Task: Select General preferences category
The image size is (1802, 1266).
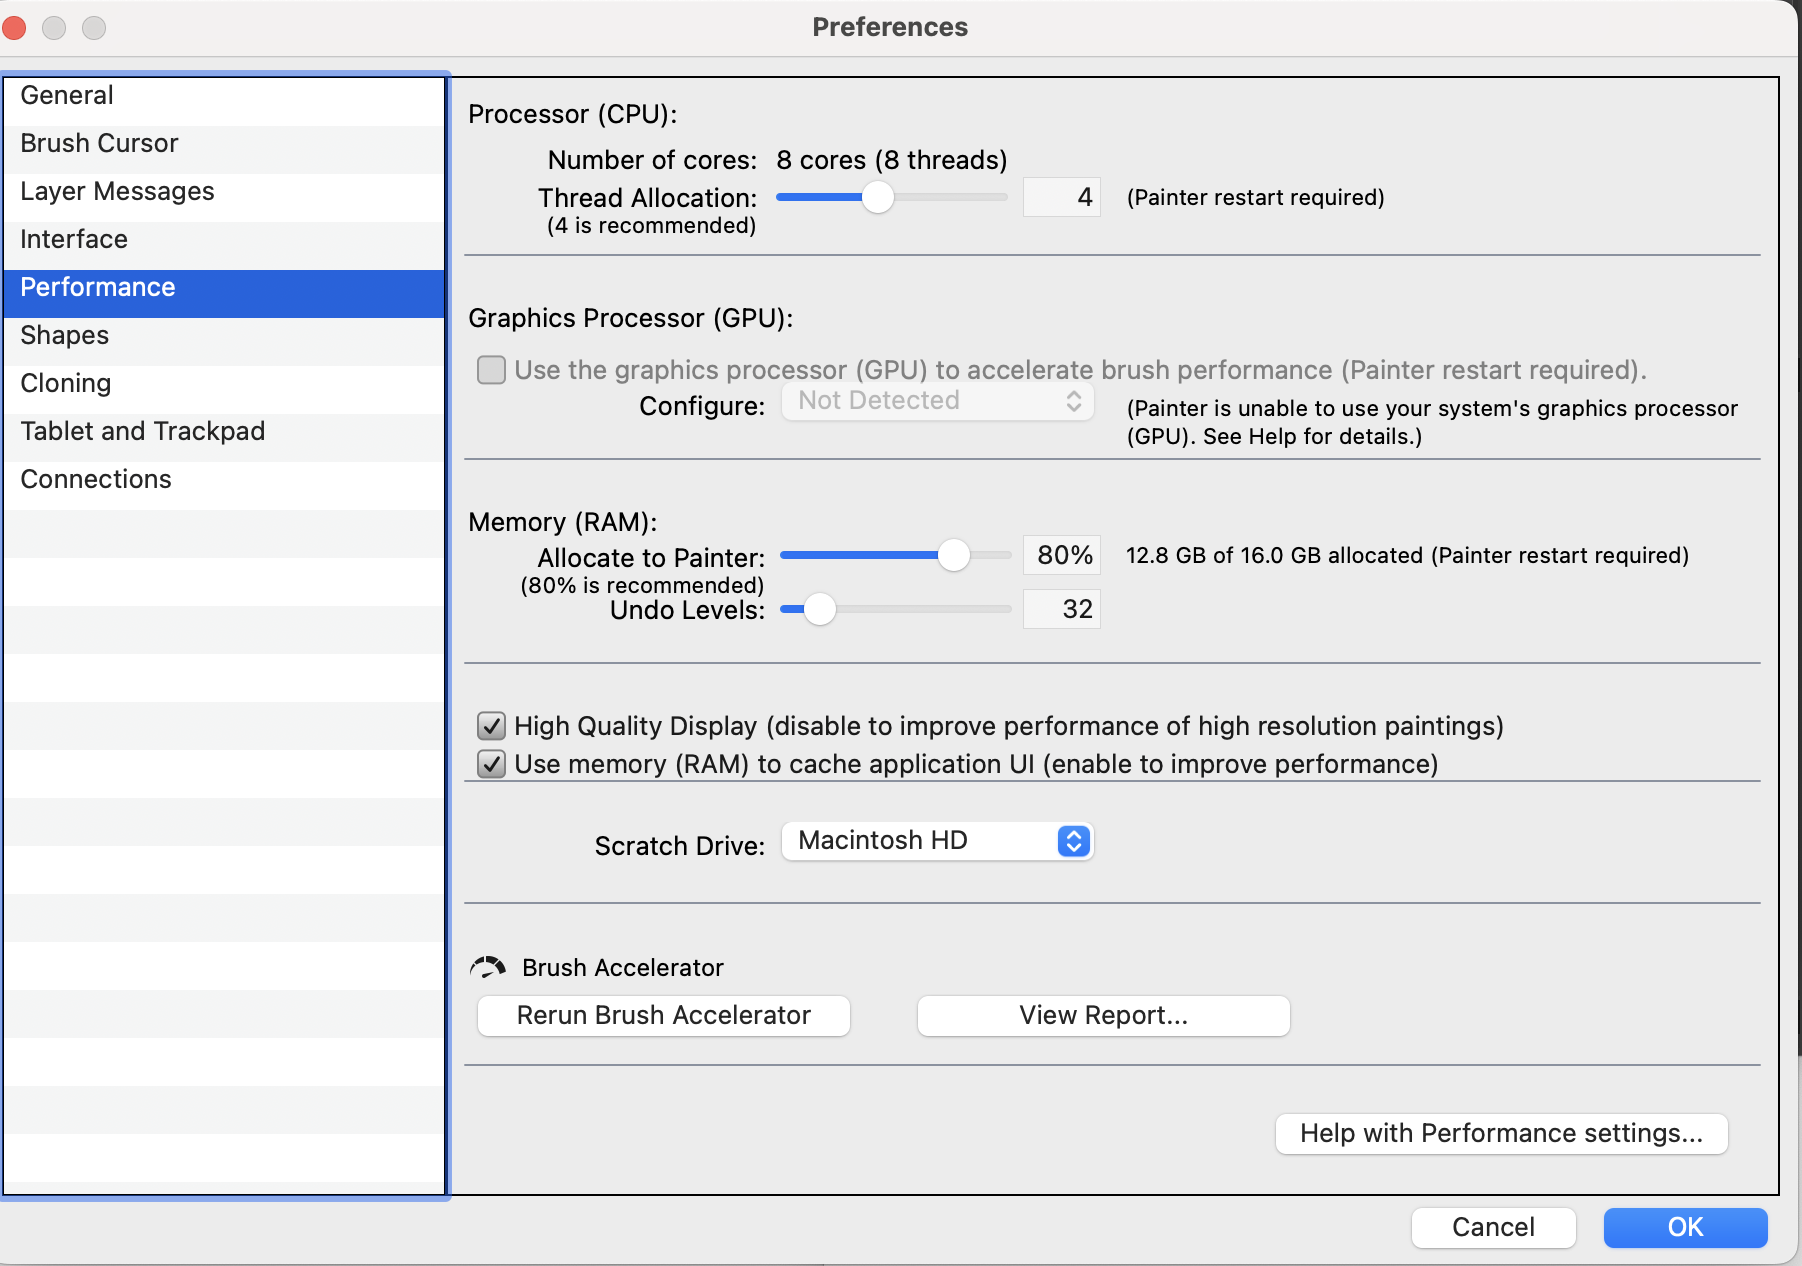Action: [x=67, y=96]
